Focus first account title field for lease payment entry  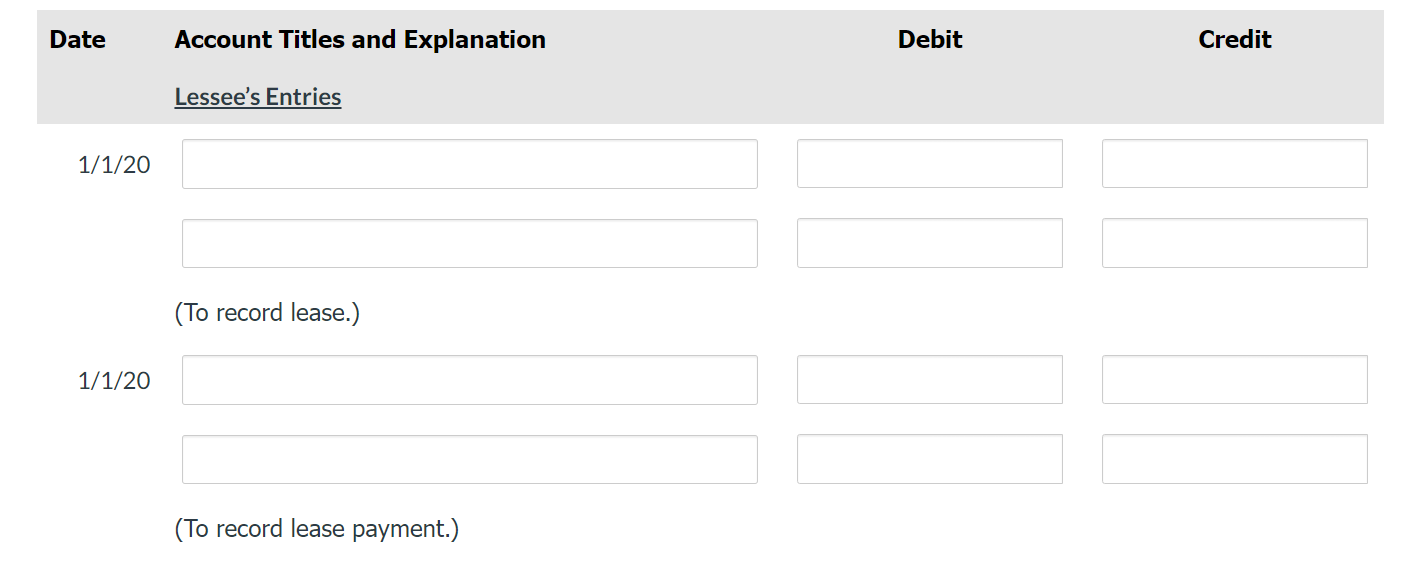tap(469, 380)
